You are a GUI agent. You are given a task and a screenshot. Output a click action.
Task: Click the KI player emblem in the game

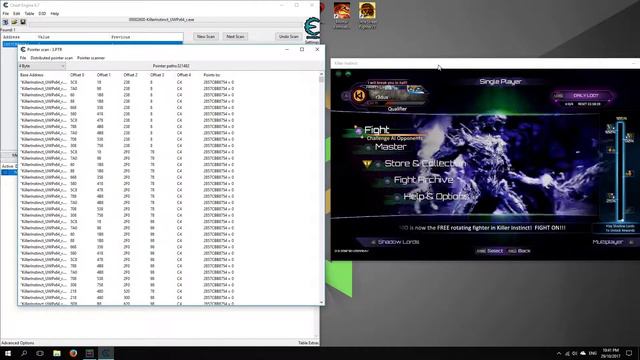pos(359,96)
